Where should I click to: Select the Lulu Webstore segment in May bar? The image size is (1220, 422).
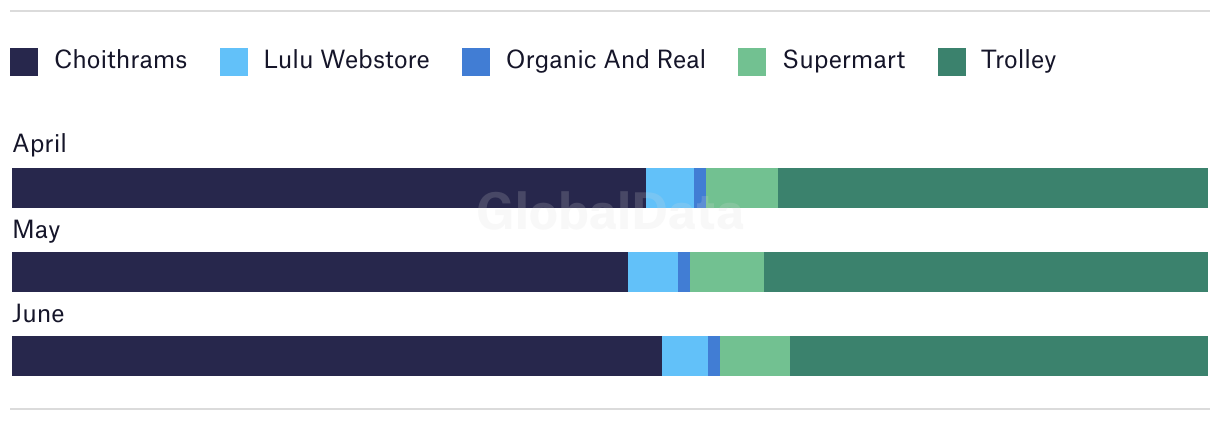(653, 272)
